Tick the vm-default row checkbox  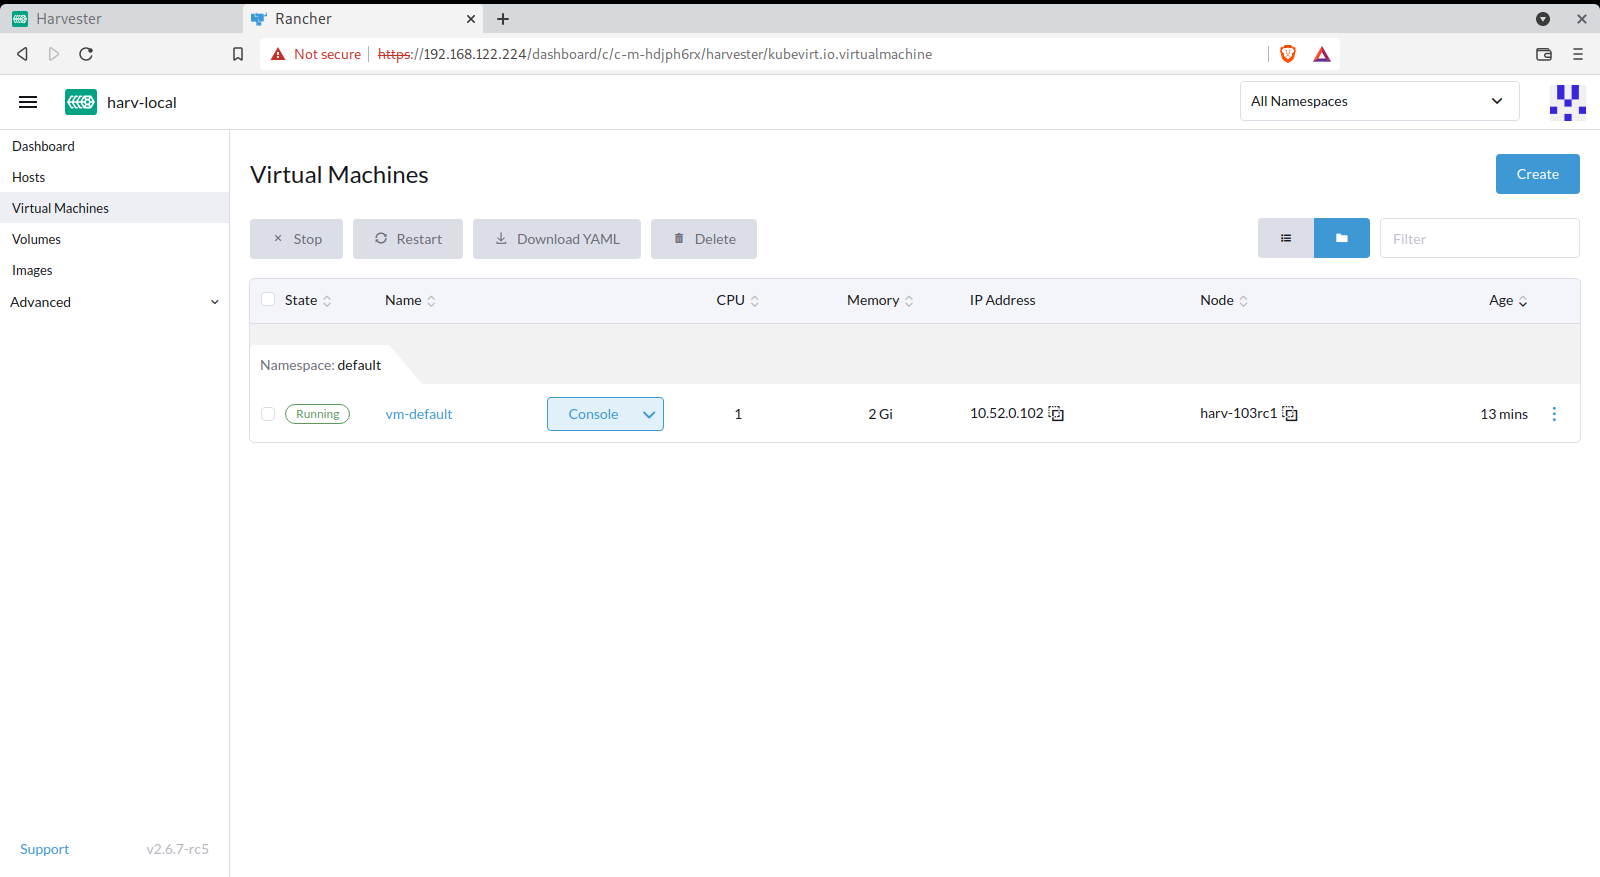click(x=268, y=414)
